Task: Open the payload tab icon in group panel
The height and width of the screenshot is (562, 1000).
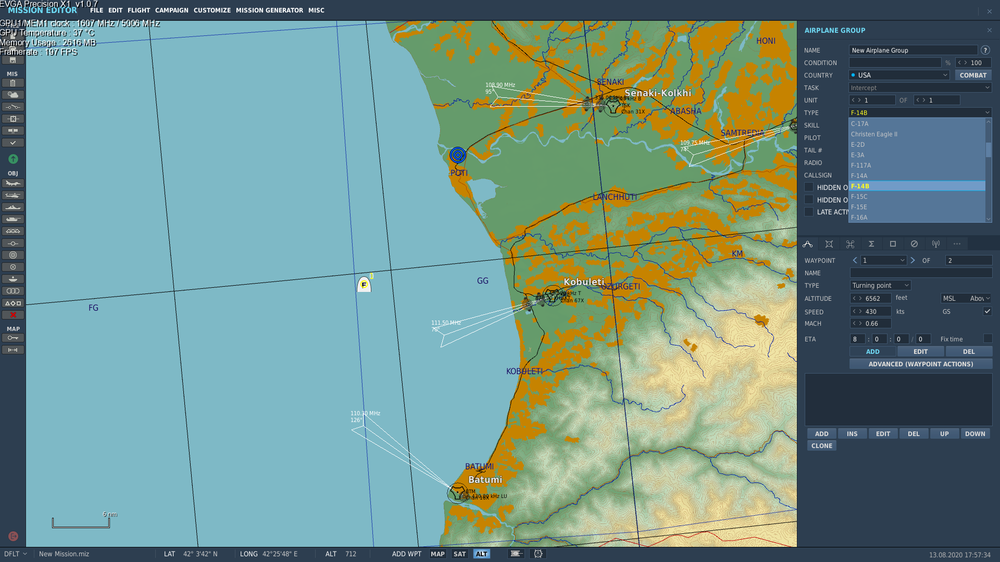Action: (850, 244)
